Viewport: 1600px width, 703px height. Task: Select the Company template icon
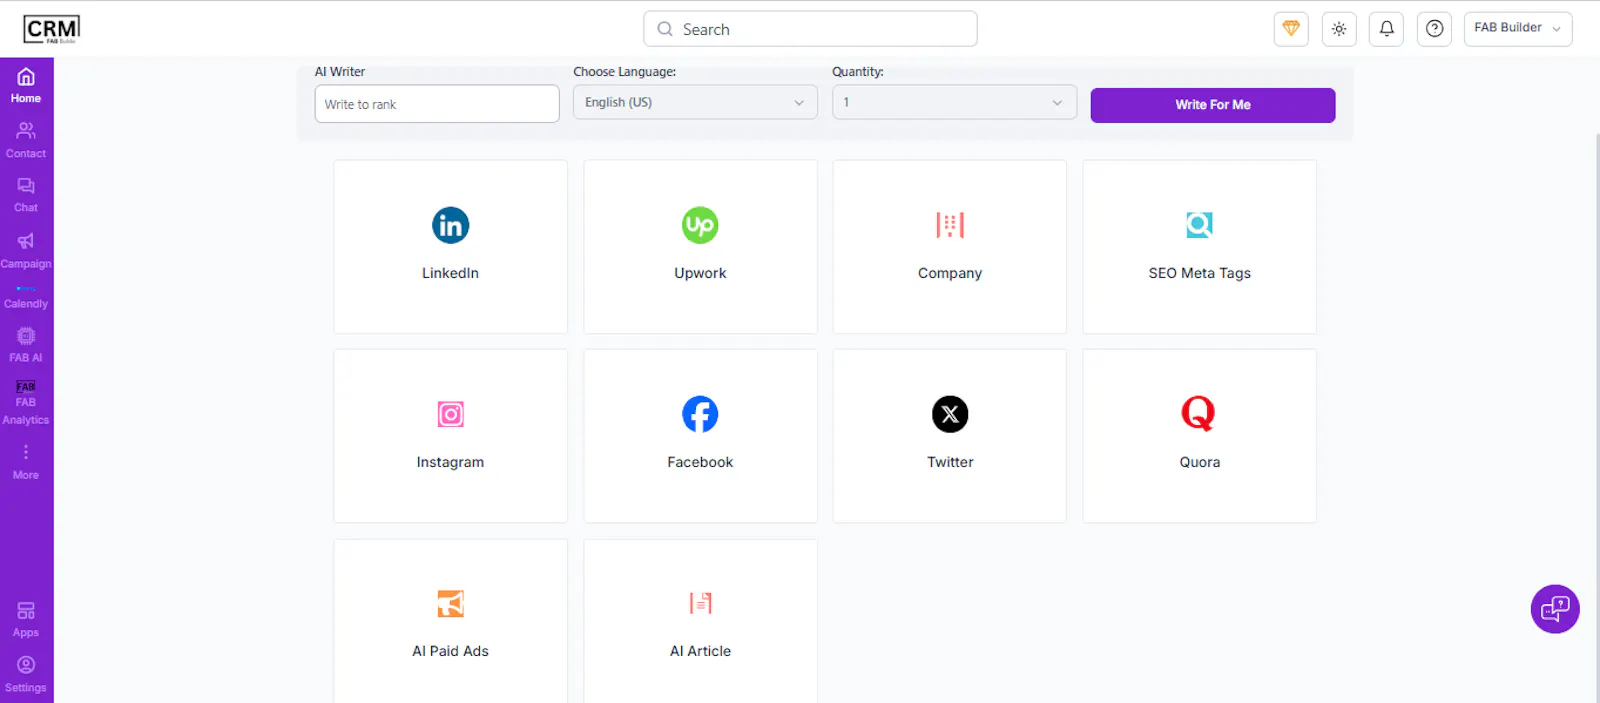coord(950,225)
